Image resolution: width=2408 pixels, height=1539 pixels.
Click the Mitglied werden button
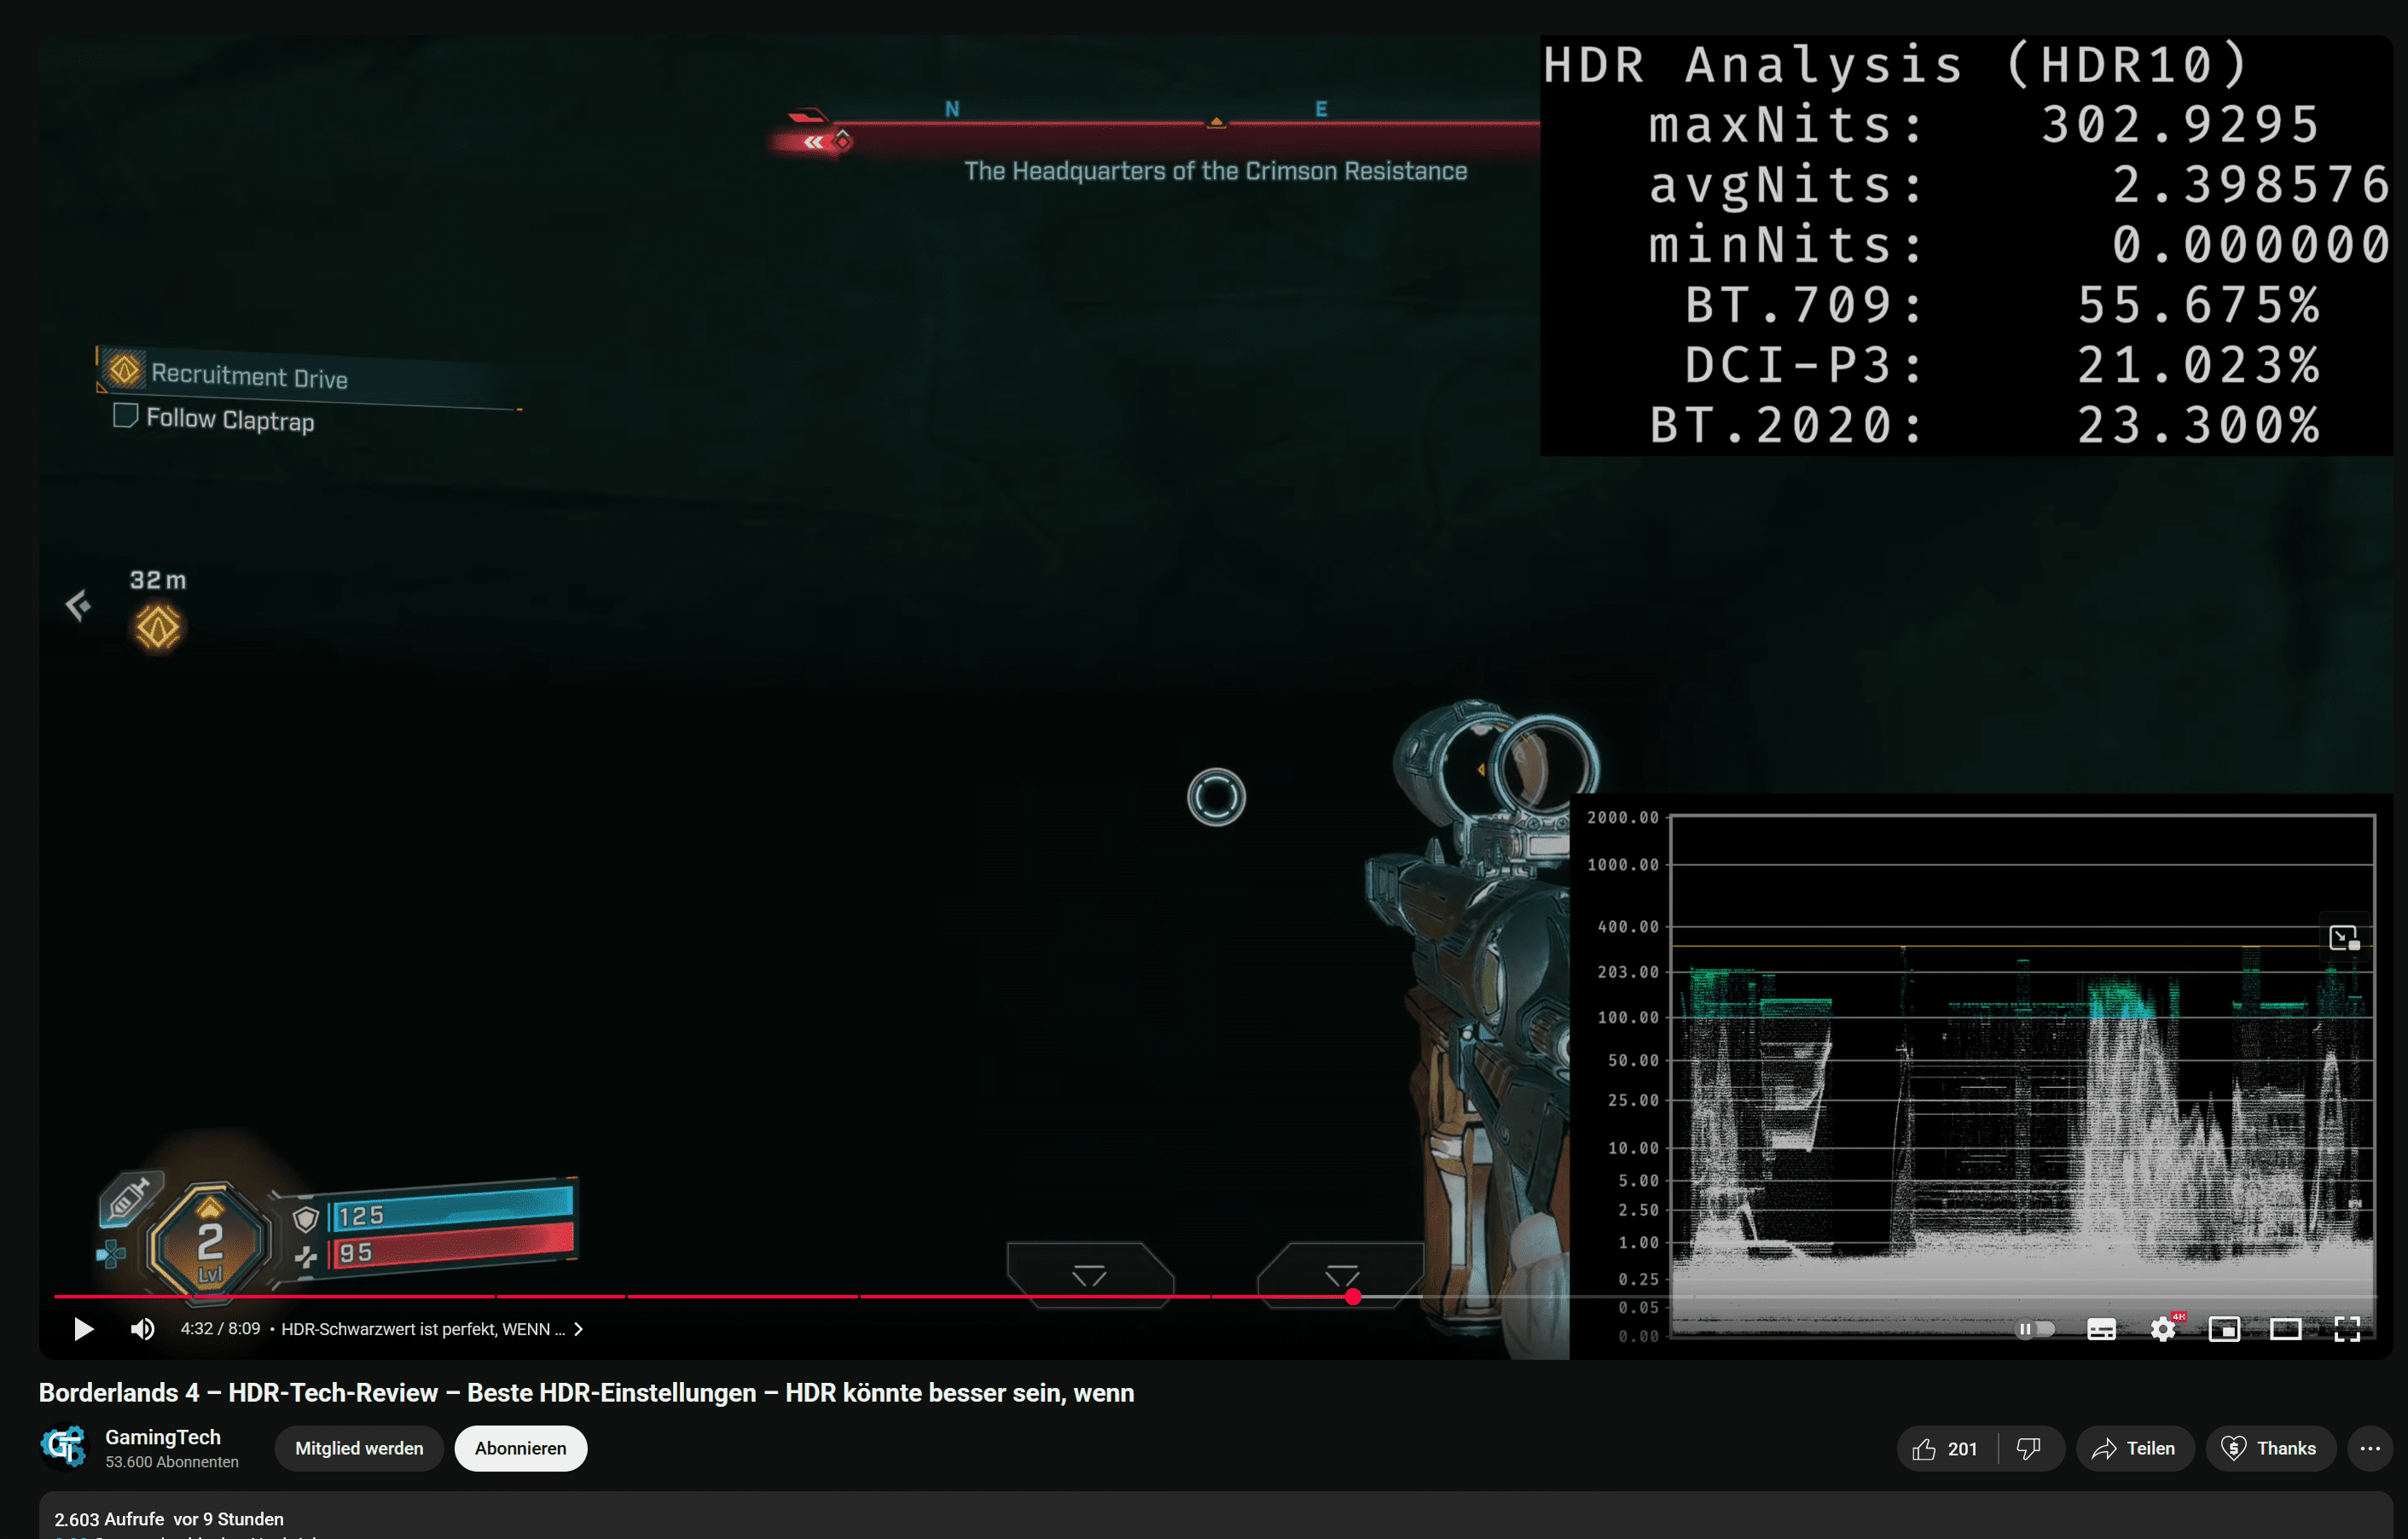[x=359, y=1449]
